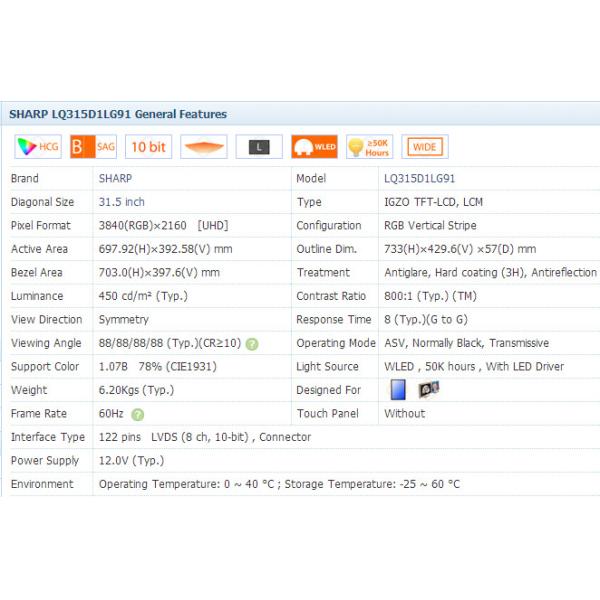Viewport: 600px width, 600px height.
Task: Click the Model row label
Action: click(x=311, y=178)
